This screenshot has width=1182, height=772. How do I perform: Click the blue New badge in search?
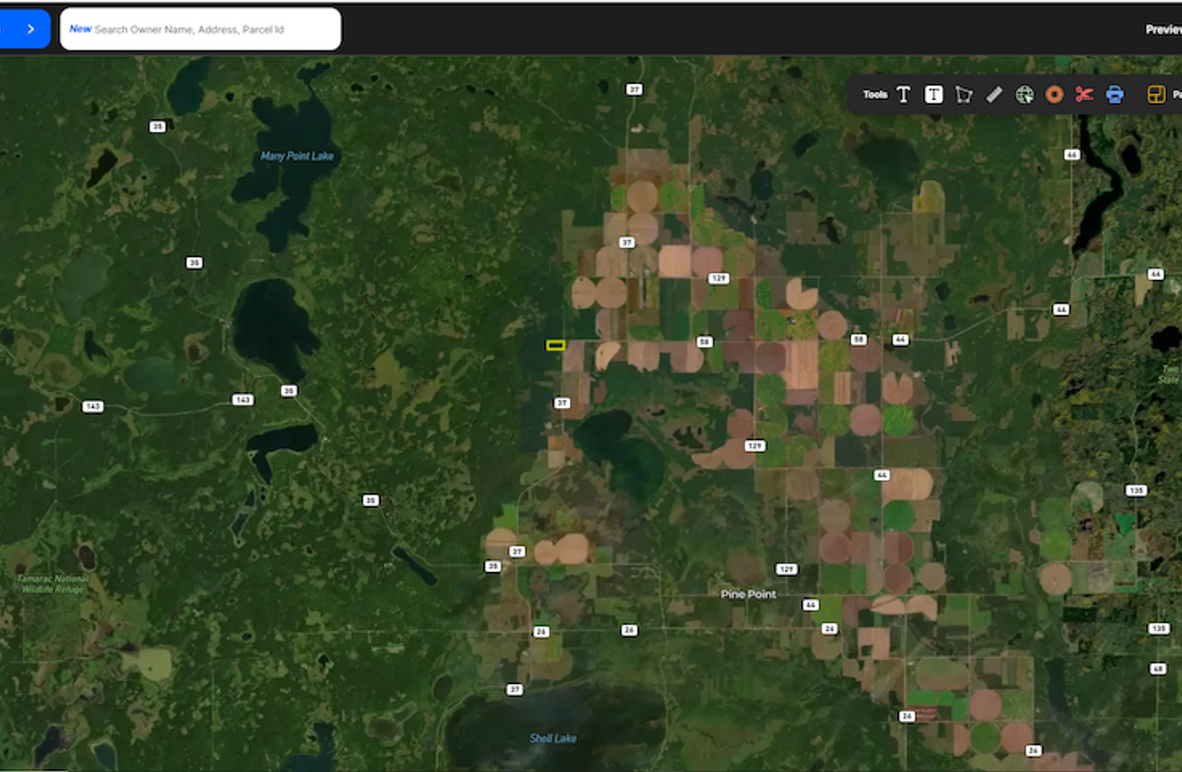click(x=80, y=29)
